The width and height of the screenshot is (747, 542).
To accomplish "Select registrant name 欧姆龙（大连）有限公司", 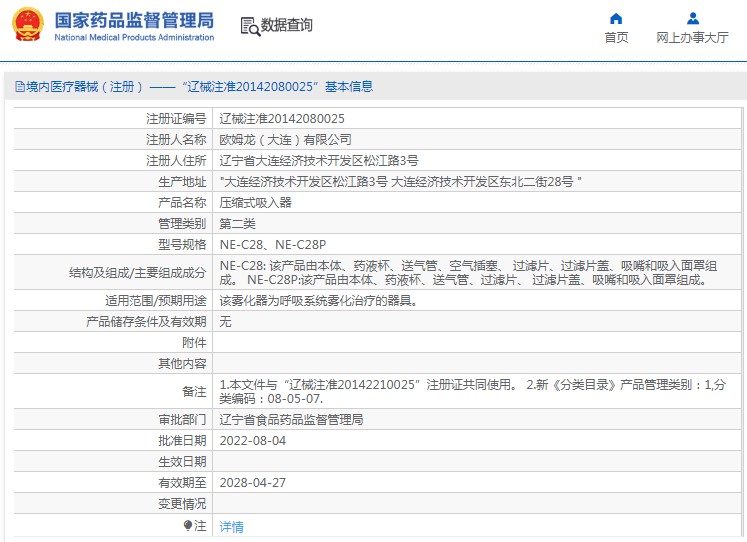I will click(x=285, y=140).
